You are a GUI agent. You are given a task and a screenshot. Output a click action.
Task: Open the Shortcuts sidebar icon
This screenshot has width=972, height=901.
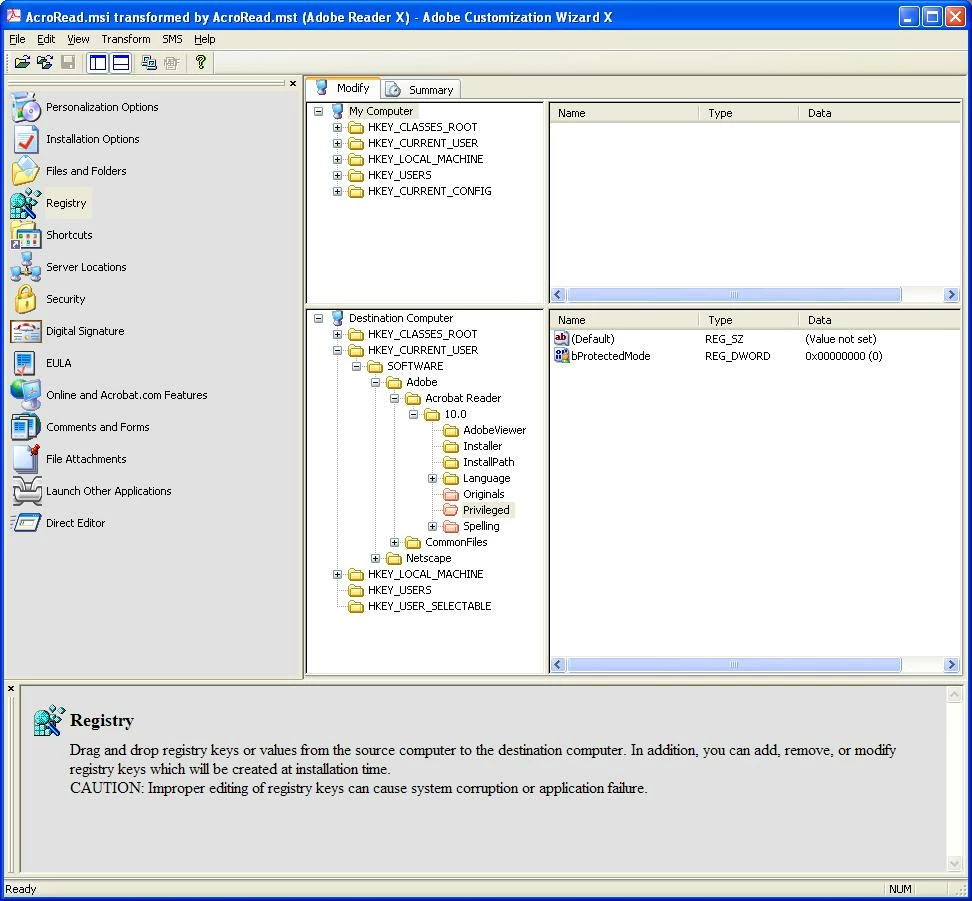click(x=25, y=235)
